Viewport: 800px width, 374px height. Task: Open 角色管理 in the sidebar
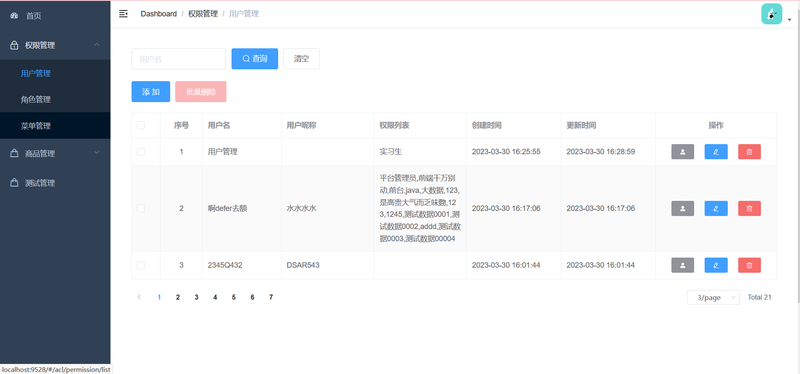(55, 99)
